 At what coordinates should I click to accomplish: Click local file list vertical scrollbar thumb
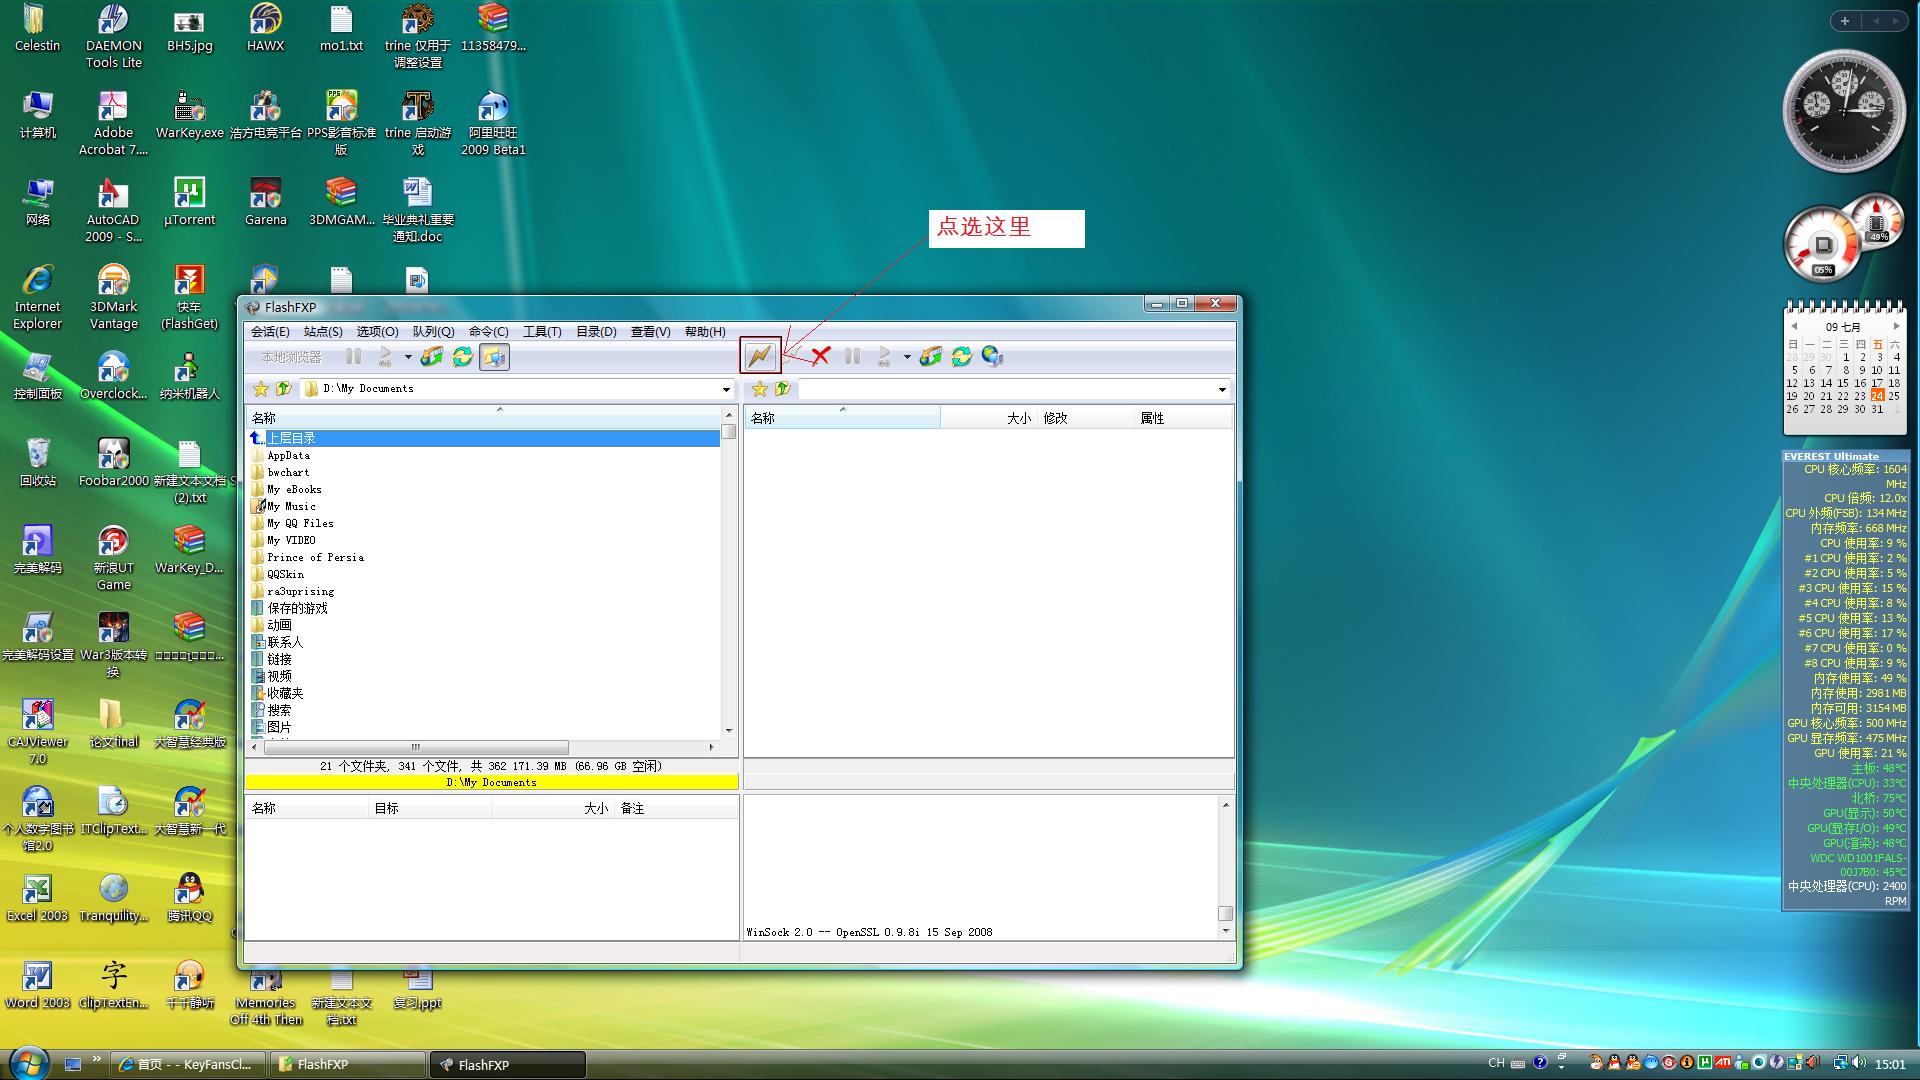pos(729,431)
